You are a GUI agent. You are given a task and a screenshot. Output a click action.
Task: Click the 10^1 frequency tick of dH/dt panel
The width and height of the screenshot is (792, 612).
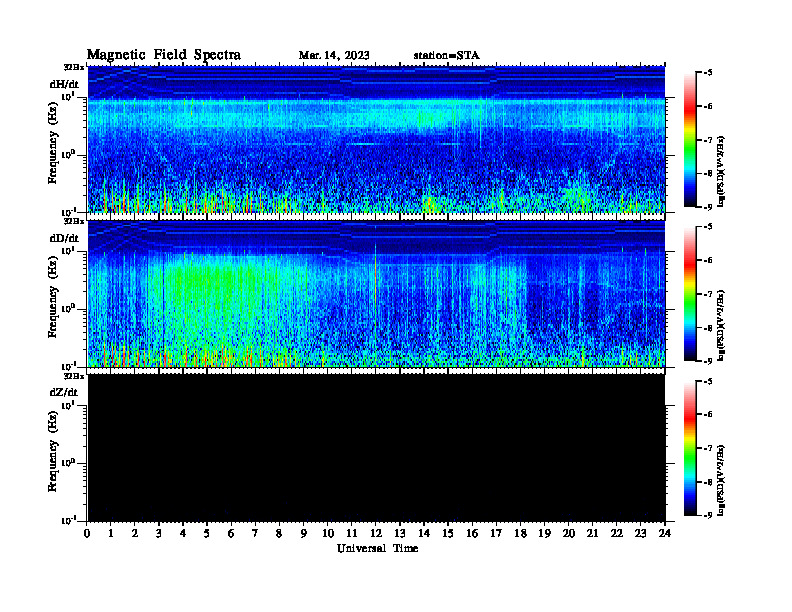68,96
